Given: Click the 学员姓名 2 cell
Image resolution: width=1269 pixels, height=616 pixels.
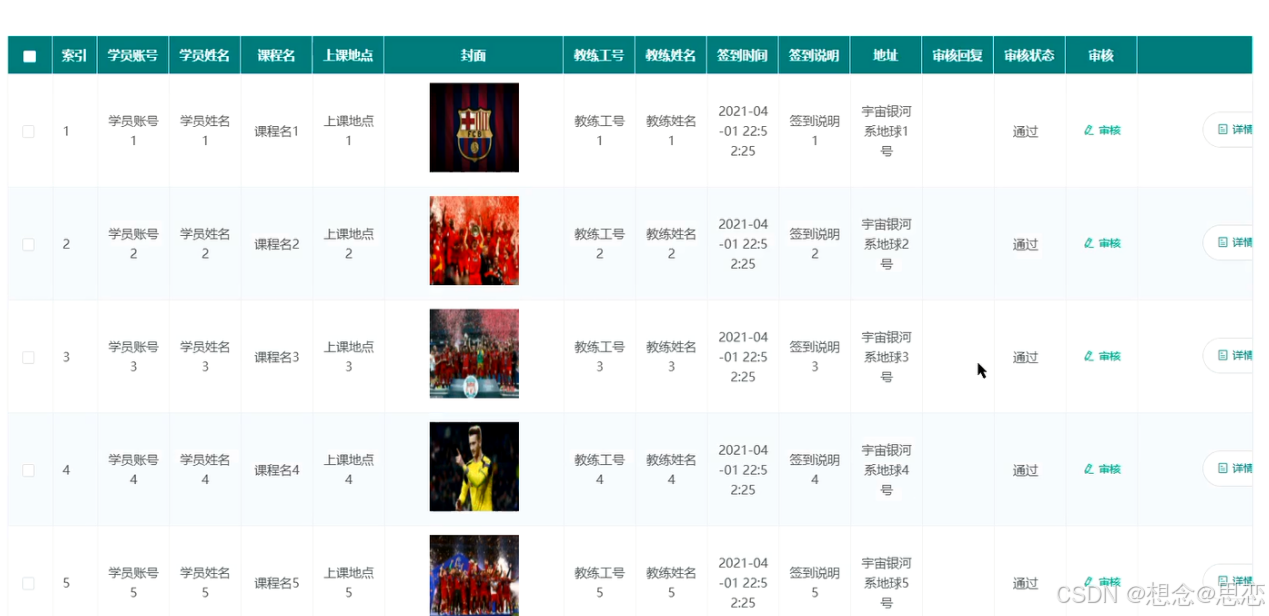Looking at the screenshot, I should click(x=205, y=244).
